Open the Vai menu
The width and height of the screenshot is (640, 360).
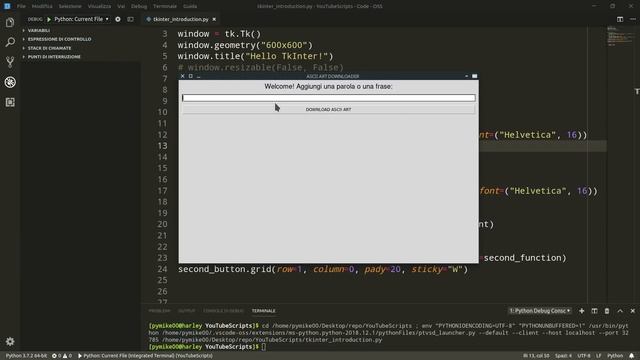[x=121, y=6]
